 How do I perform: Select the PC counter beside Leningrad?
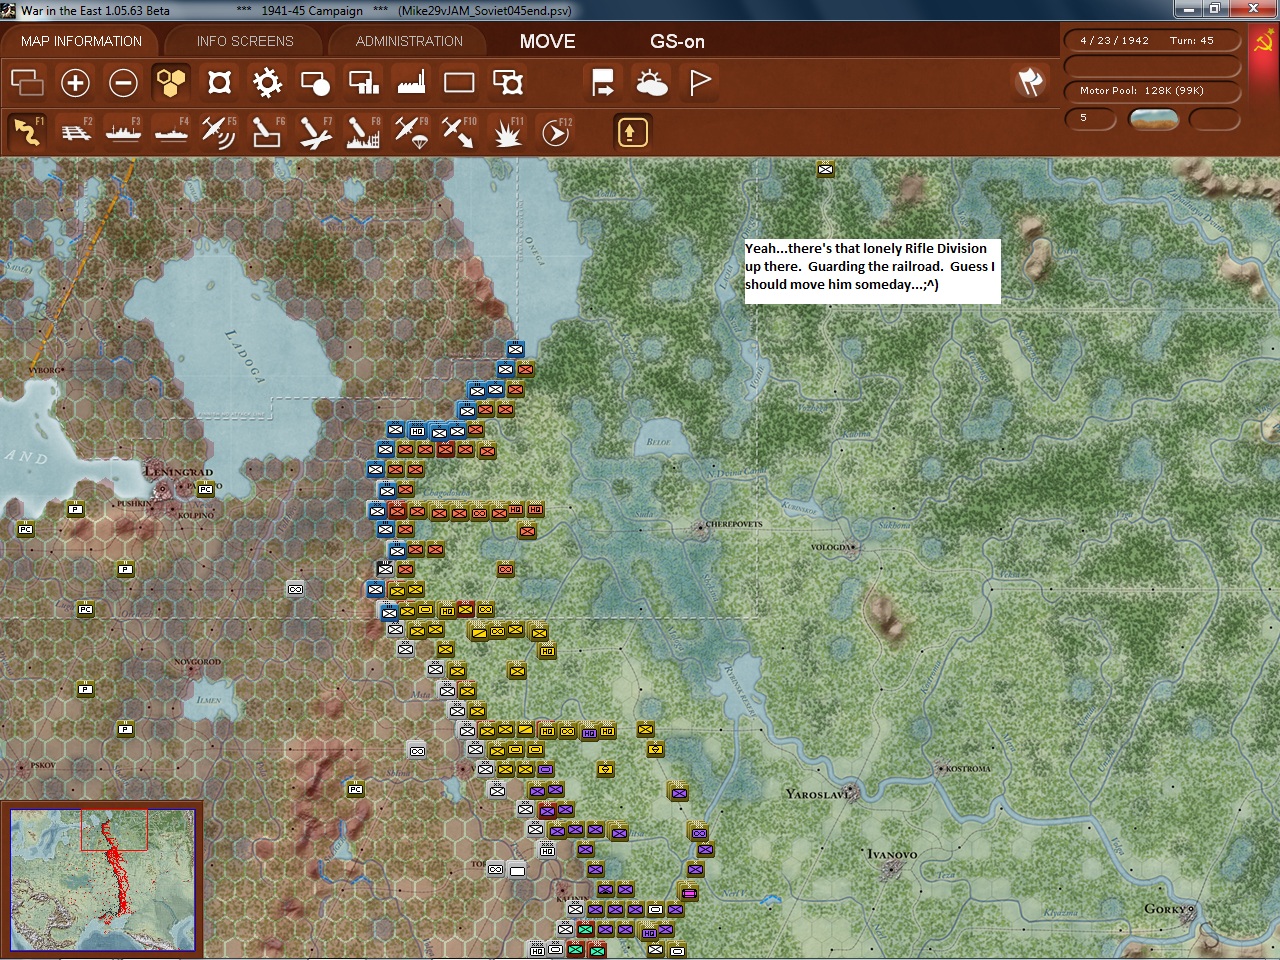pyautogui.click(x=205, y=489)
